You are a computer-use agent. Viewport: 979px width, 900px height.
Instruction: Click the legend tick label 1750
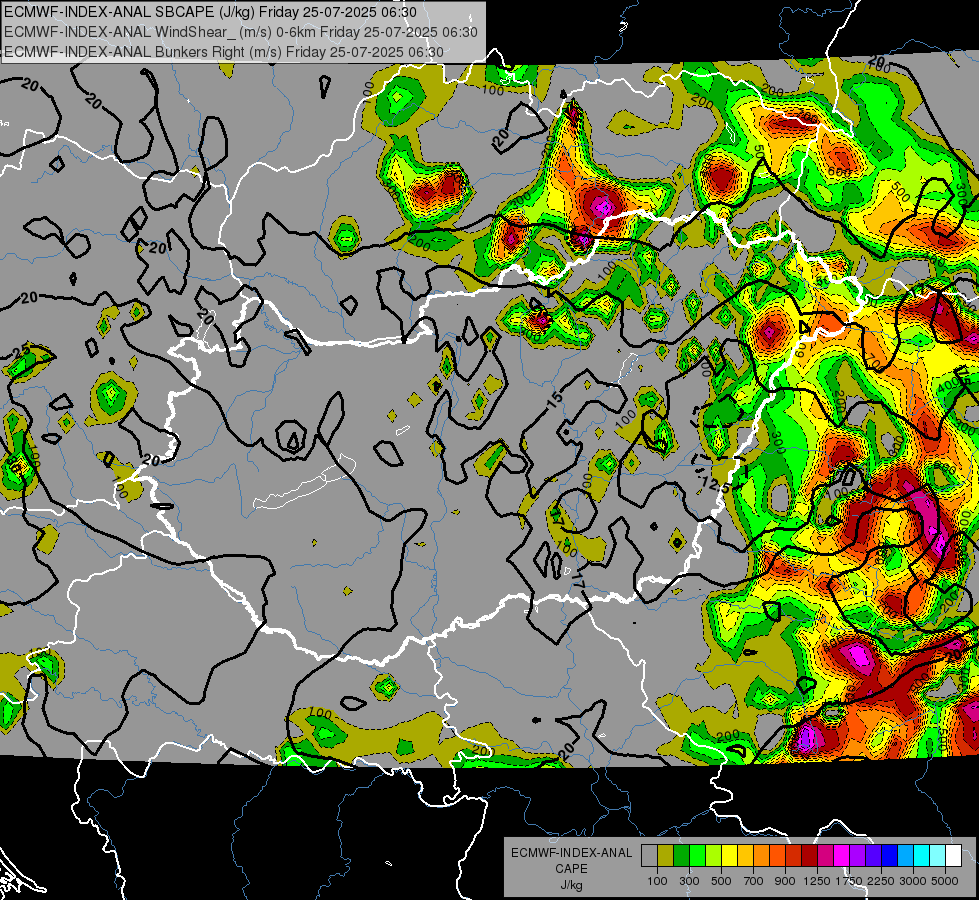point(849,881)
